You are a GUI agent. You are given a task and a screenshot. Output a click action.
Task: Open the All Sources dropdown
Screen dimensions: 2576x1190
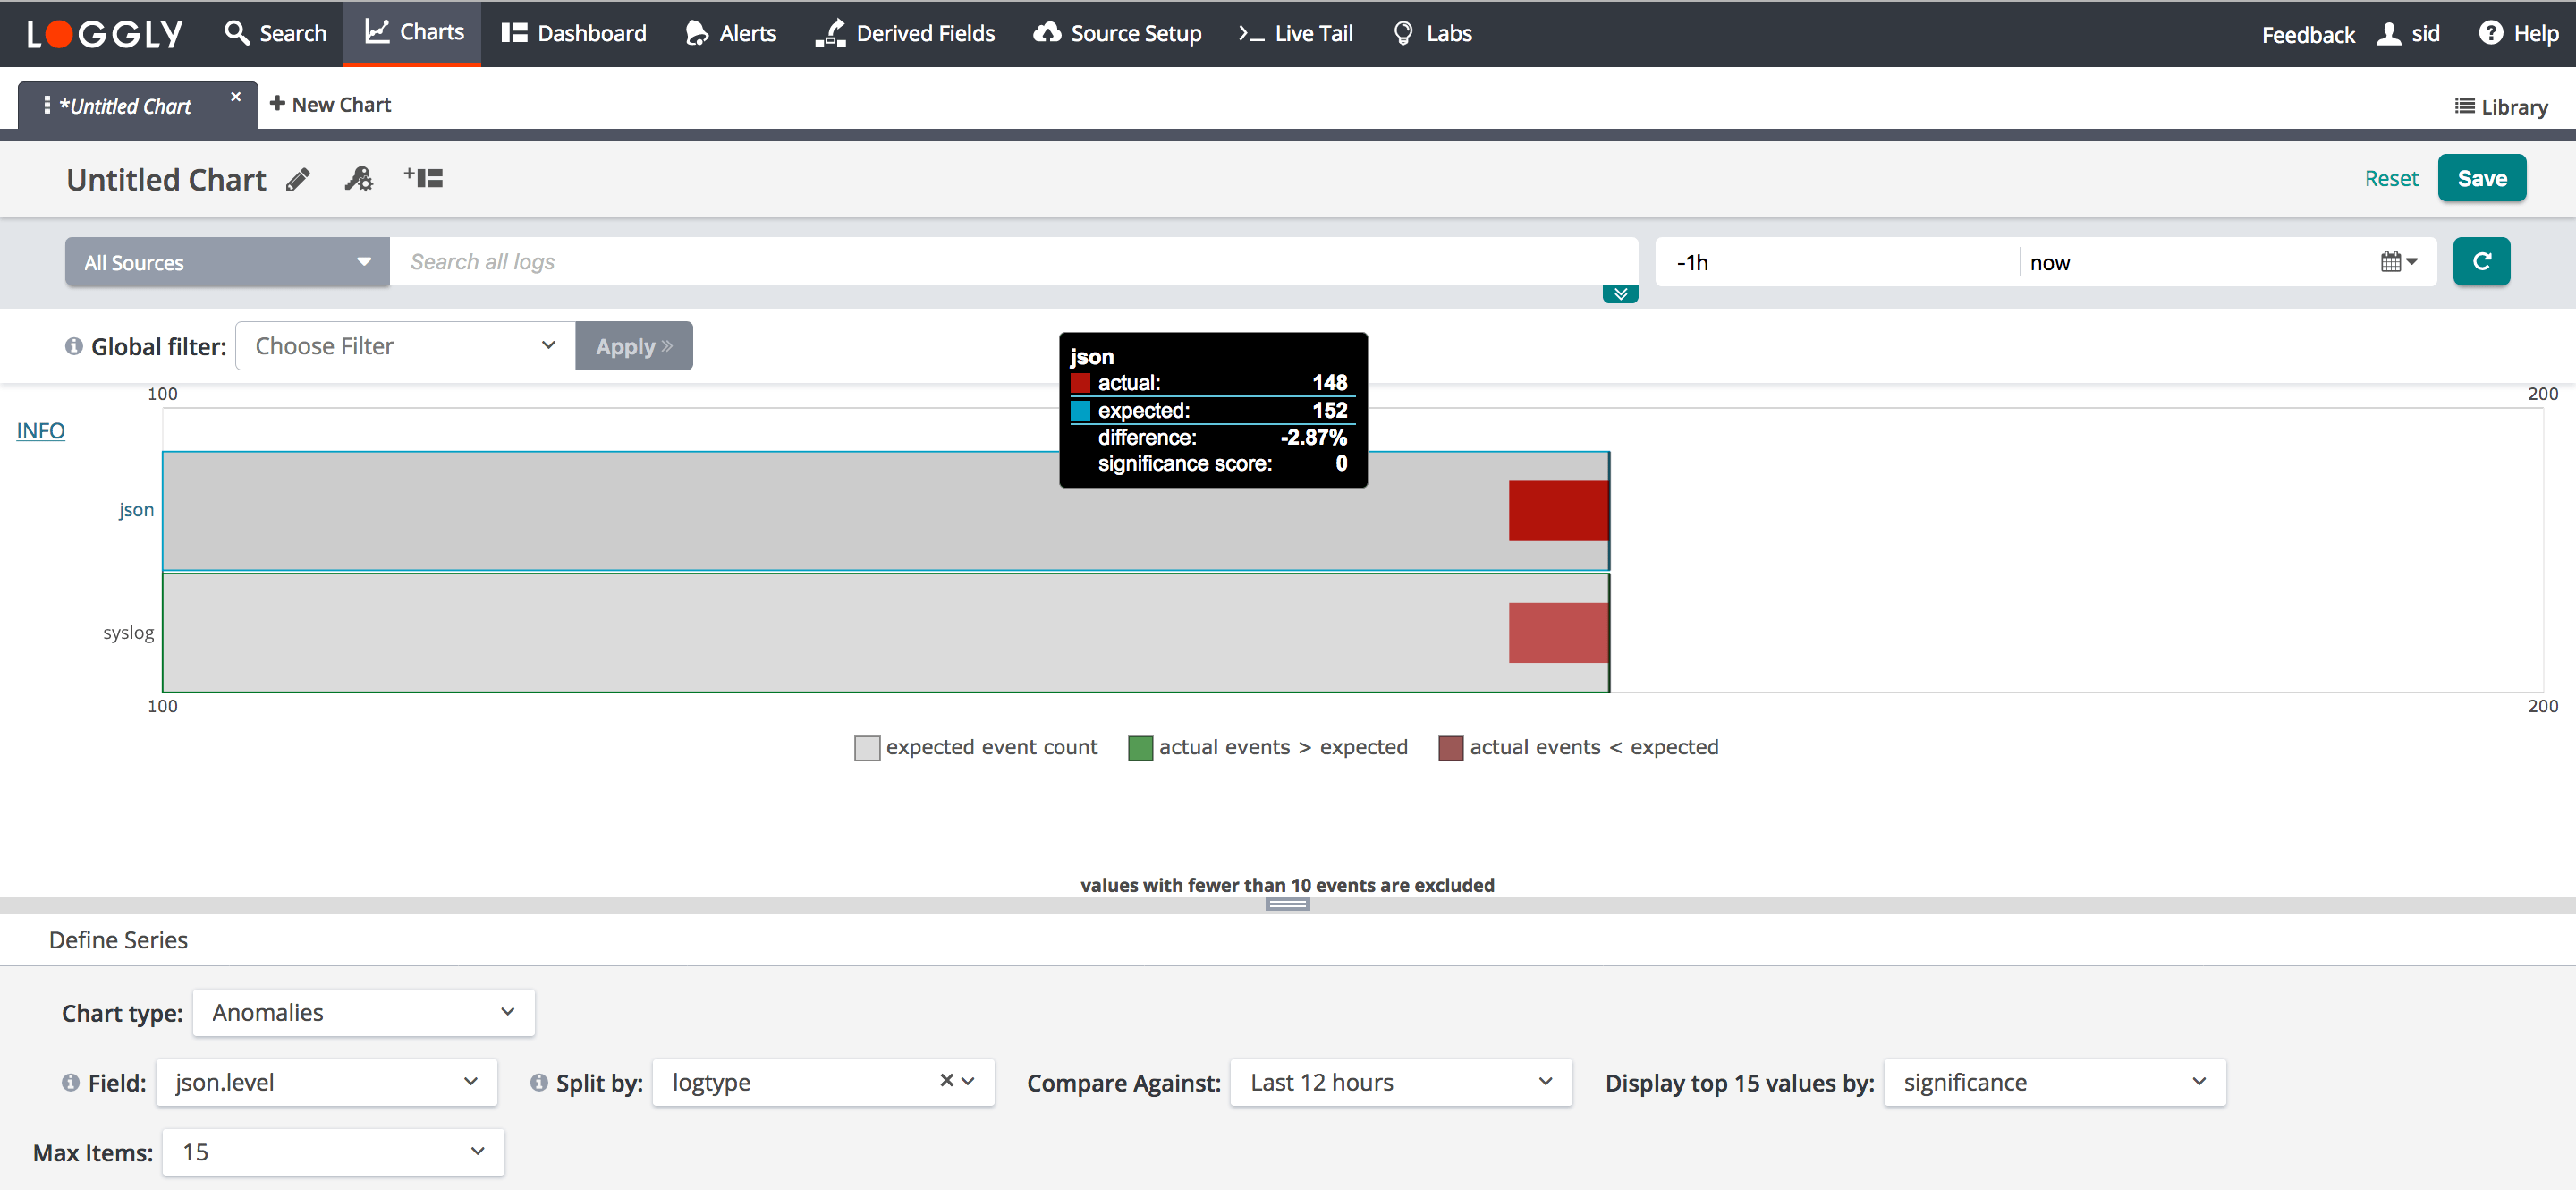pos(227,263)
